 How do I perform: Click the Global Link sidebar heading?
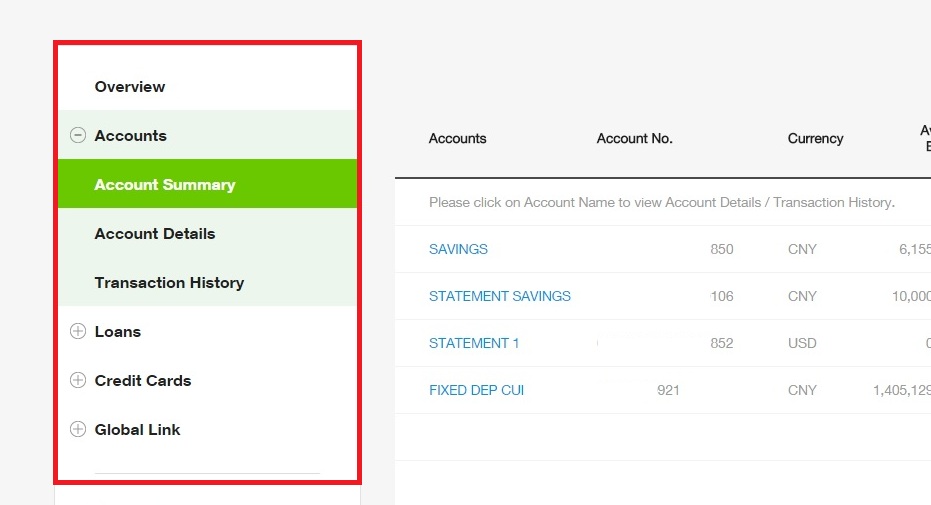point(137,430)
